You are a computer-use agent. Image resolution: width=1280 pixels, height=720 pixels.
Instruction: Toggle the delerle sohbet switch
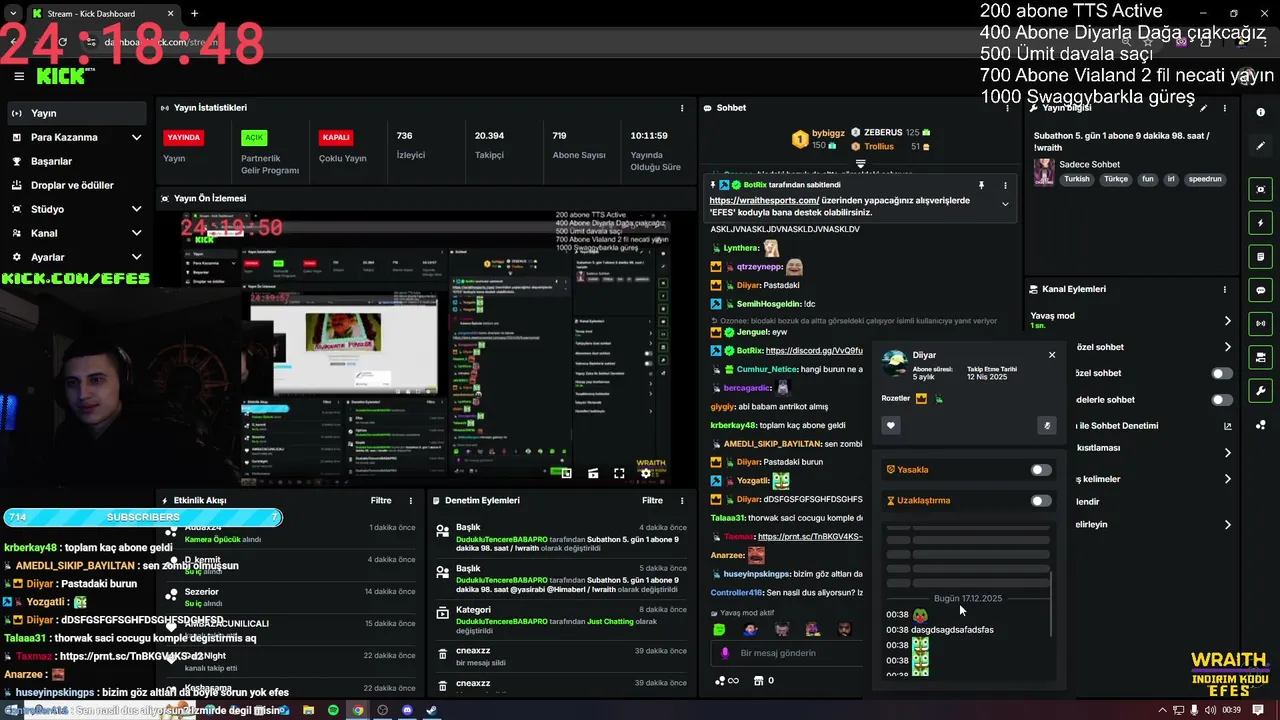tap(1222, 400)
